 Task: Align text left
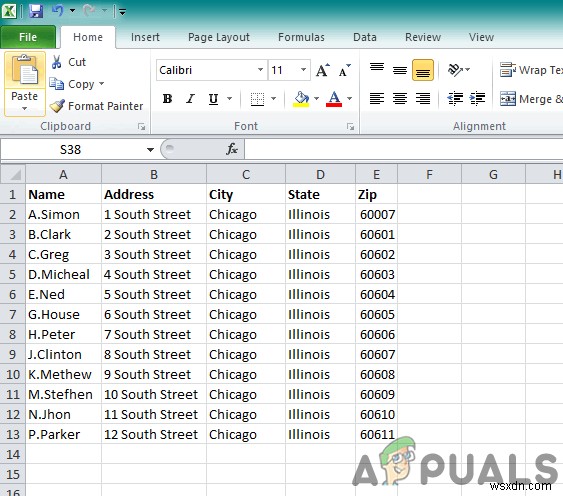(x=377, y=98)
